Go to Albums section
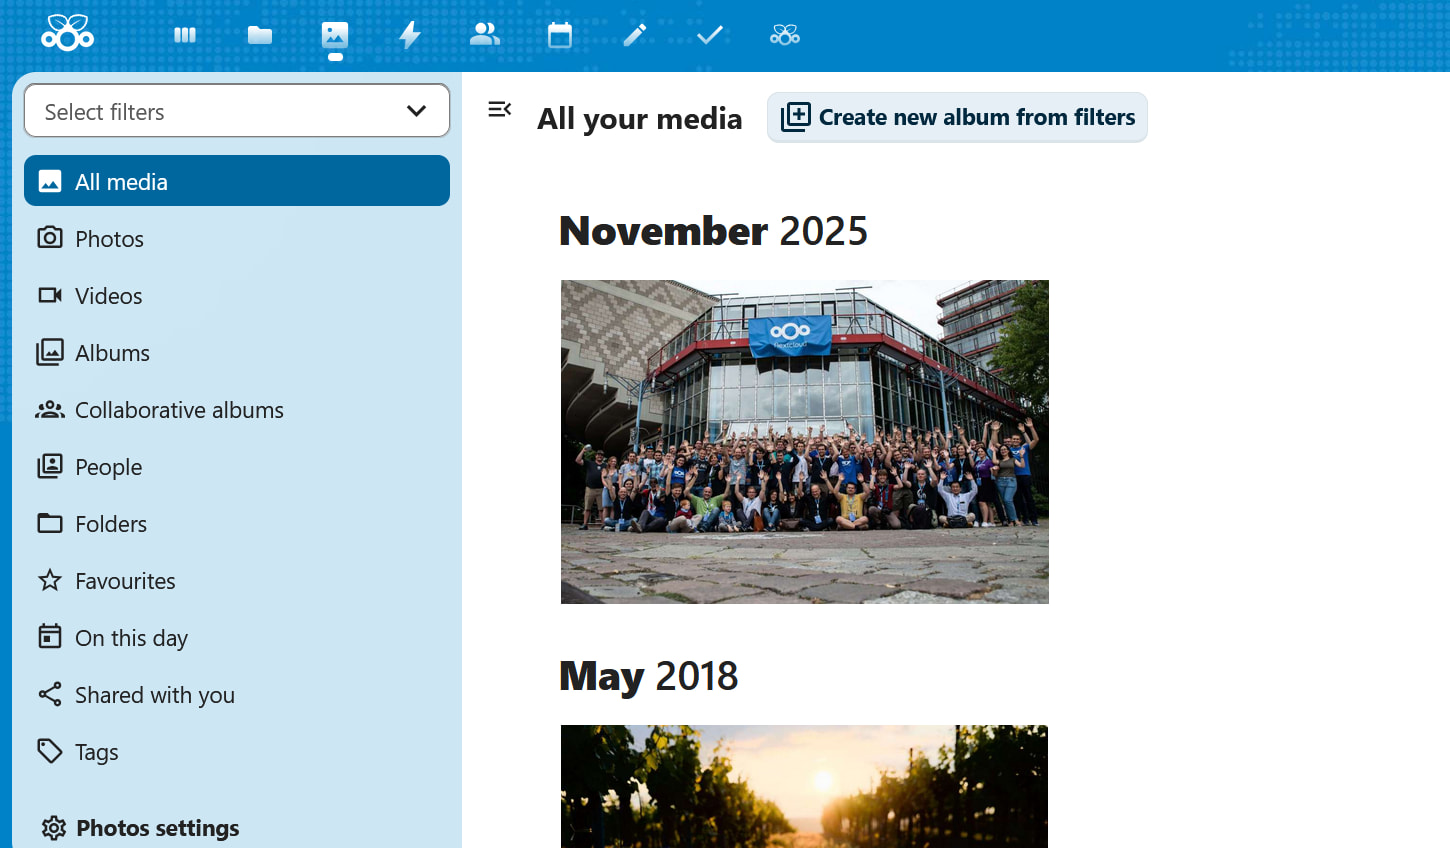The height and width of the screenshot is (848, 1450). pos(112,353)
